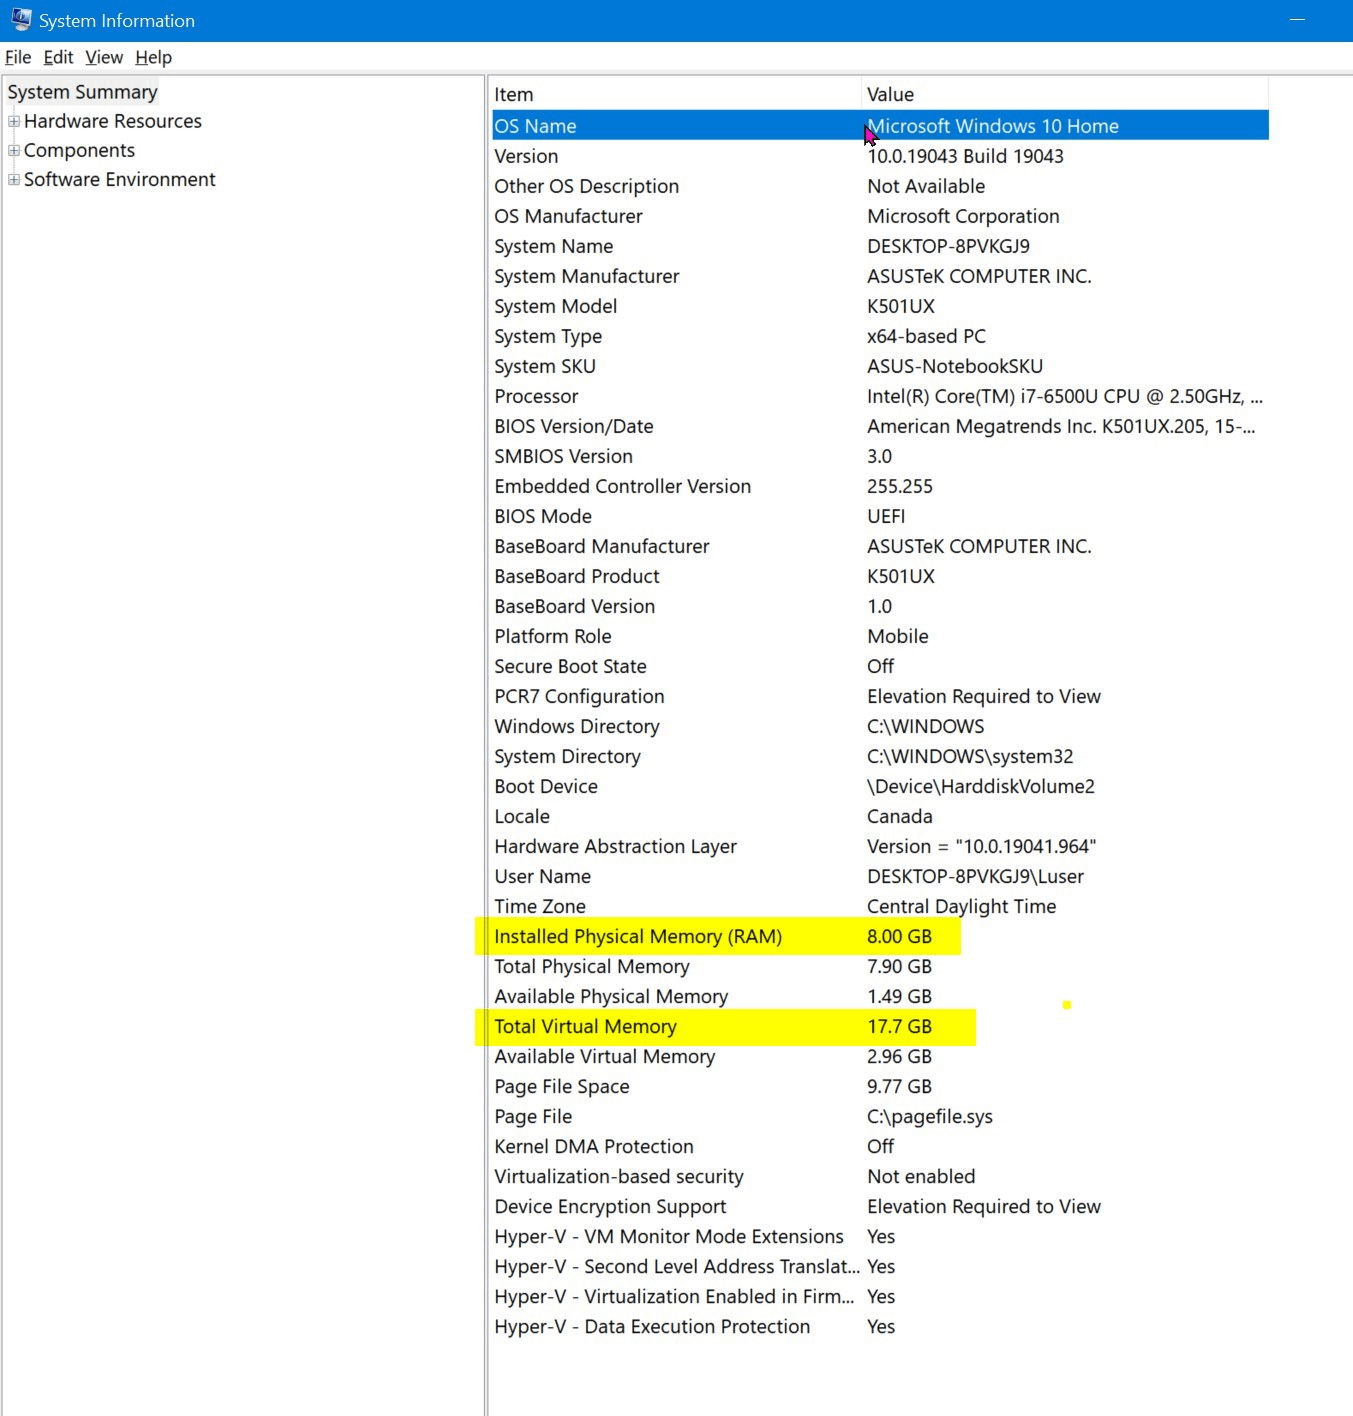
Task: Select Windows Directory row
Action: (x=880, y=726)
